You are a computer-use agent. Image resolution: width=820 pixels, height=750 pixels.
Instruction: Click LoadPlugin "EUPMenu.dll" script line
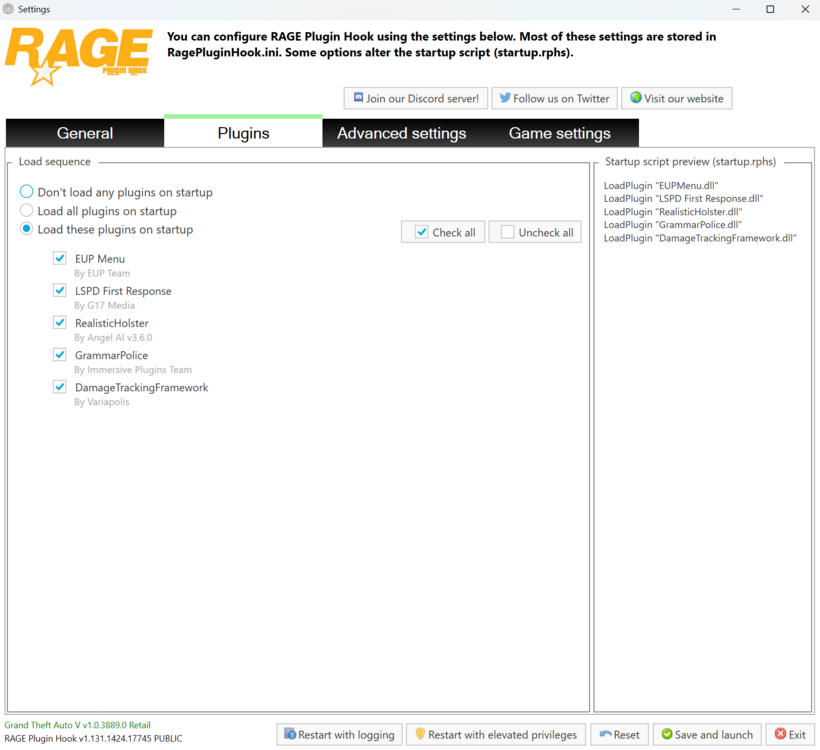[x=661, y=186]
